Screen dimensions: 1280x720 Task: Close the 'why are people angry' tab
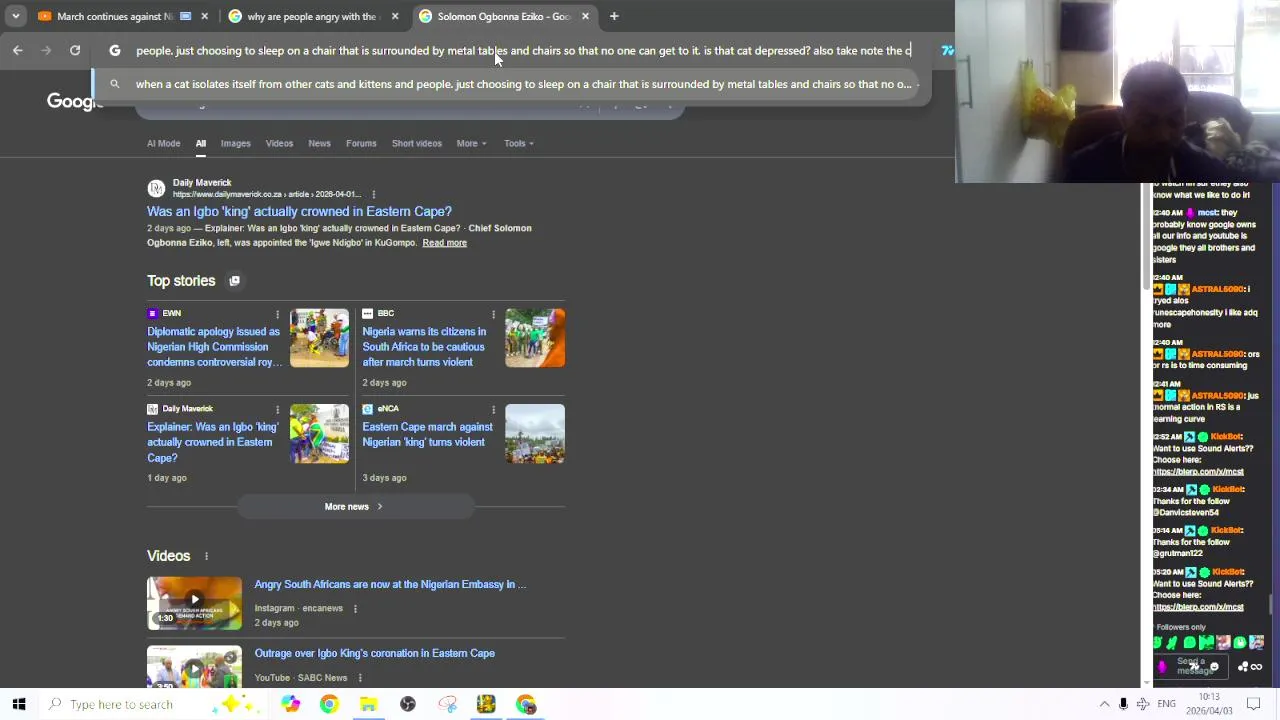395,16
